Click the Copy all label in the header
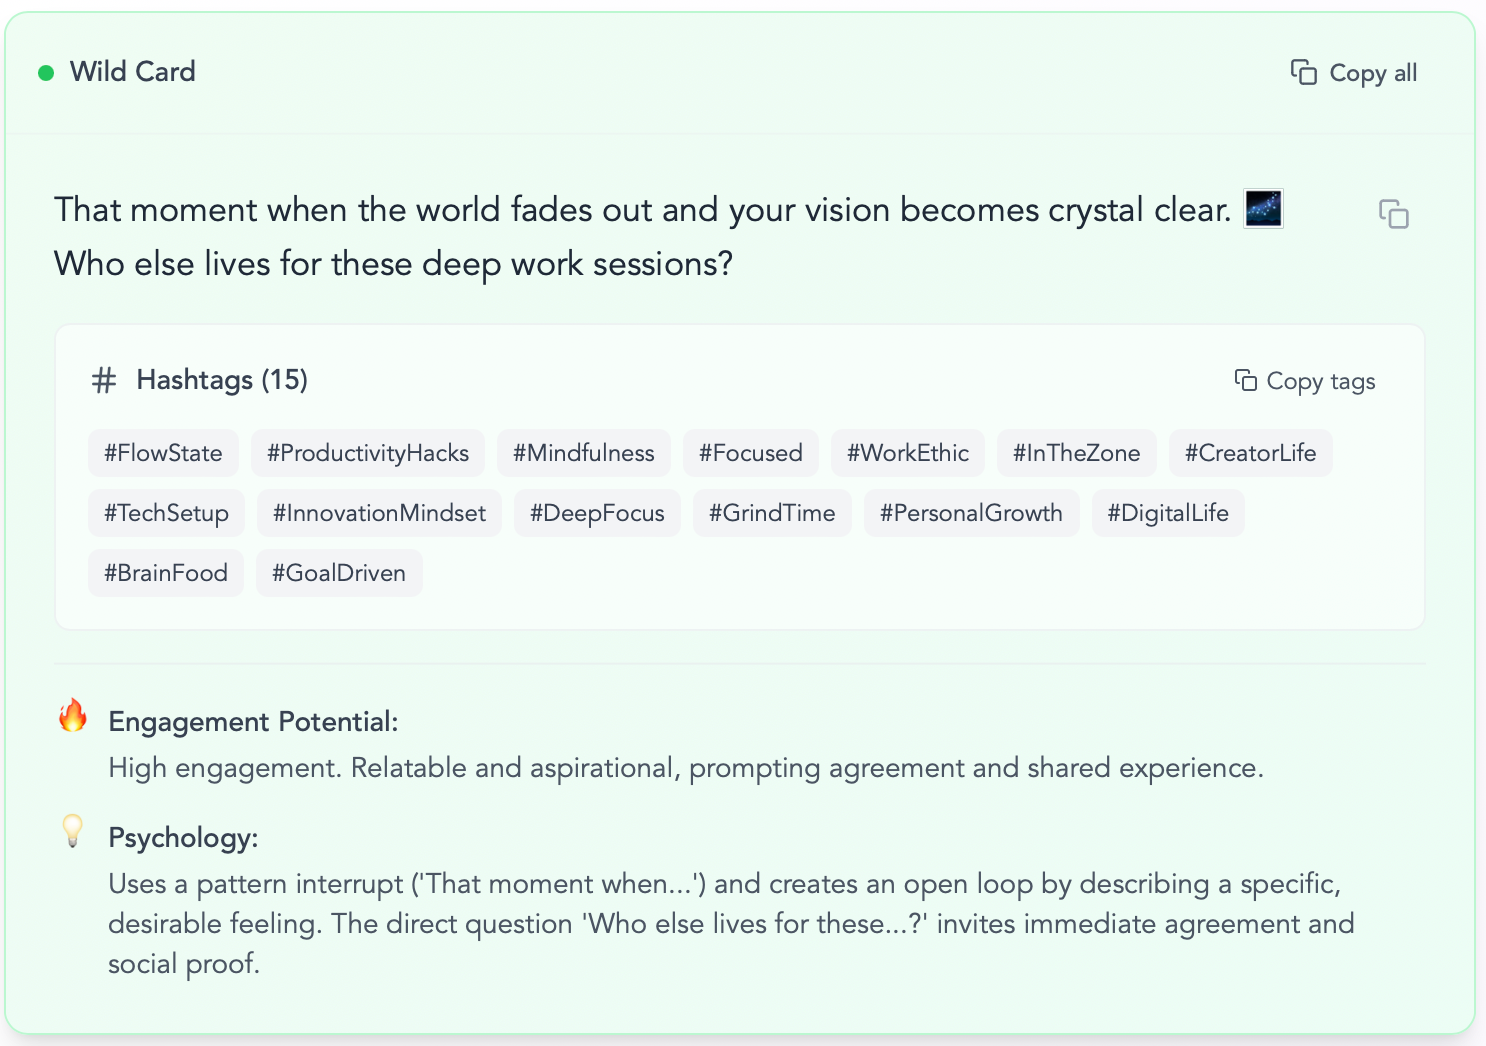Screen dimensions: 1486x1046 pyautogui.click(x=1373, y=72)
